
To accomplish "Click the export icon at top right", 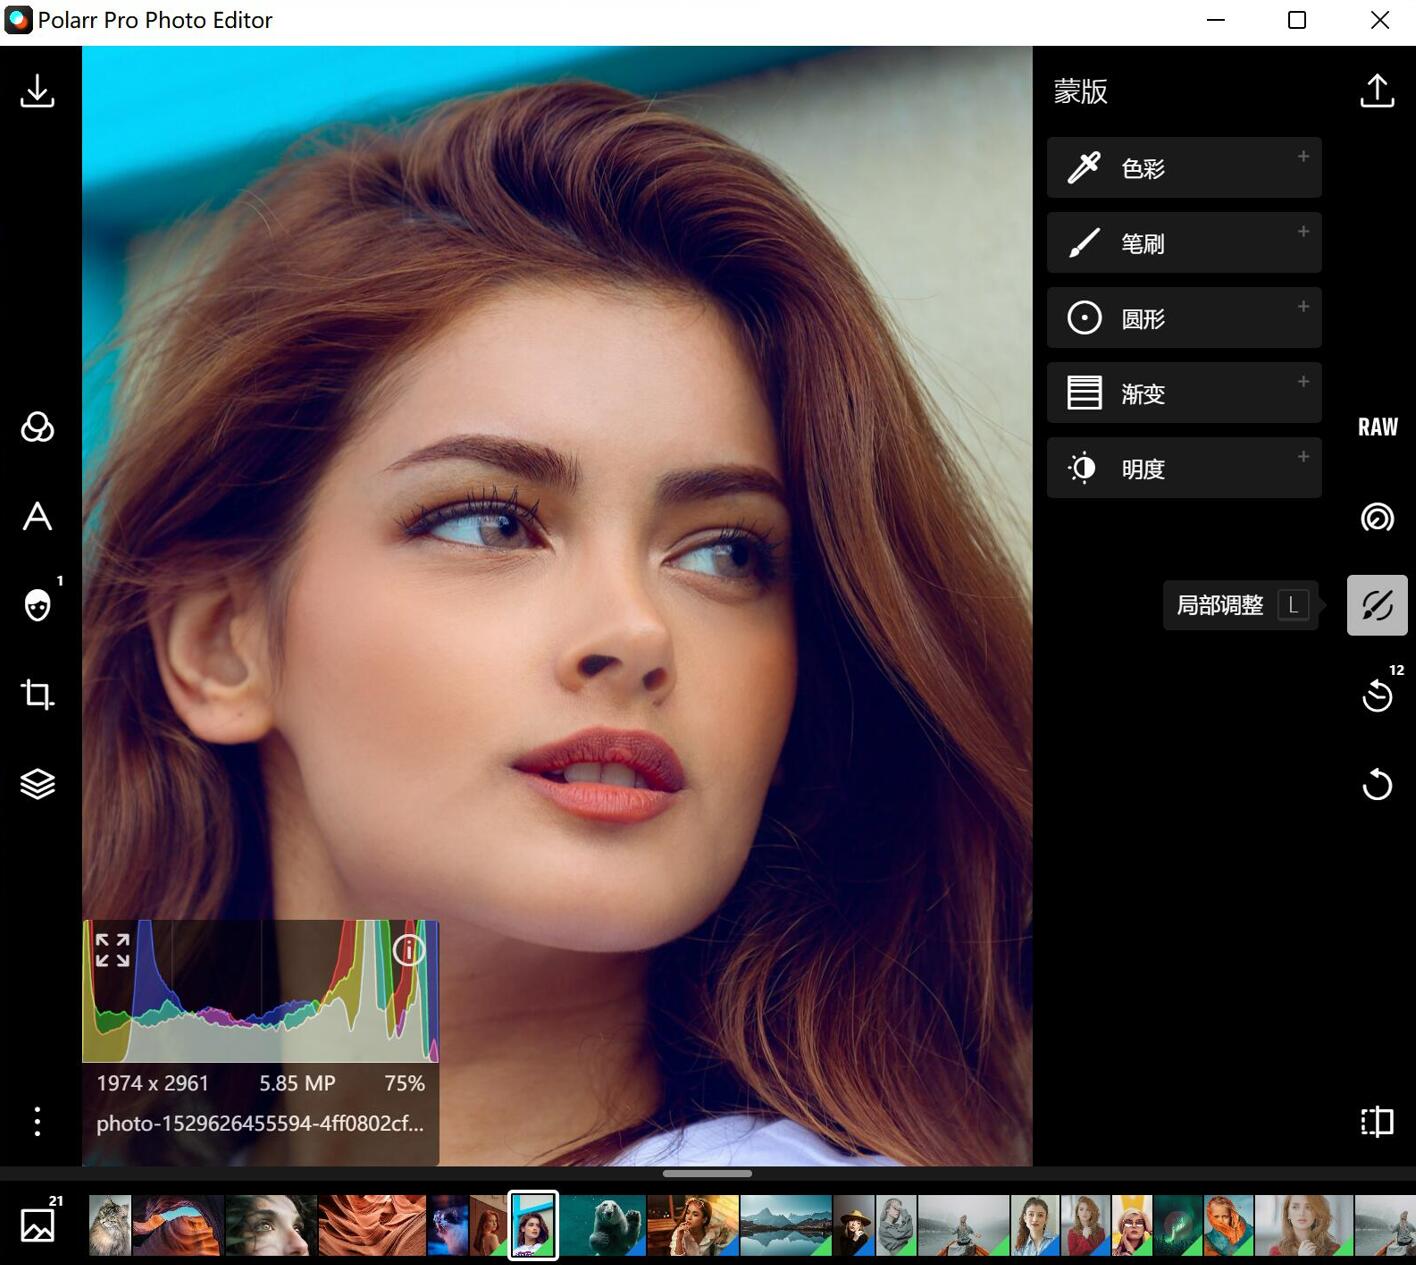I will [x=1377, y=90].
